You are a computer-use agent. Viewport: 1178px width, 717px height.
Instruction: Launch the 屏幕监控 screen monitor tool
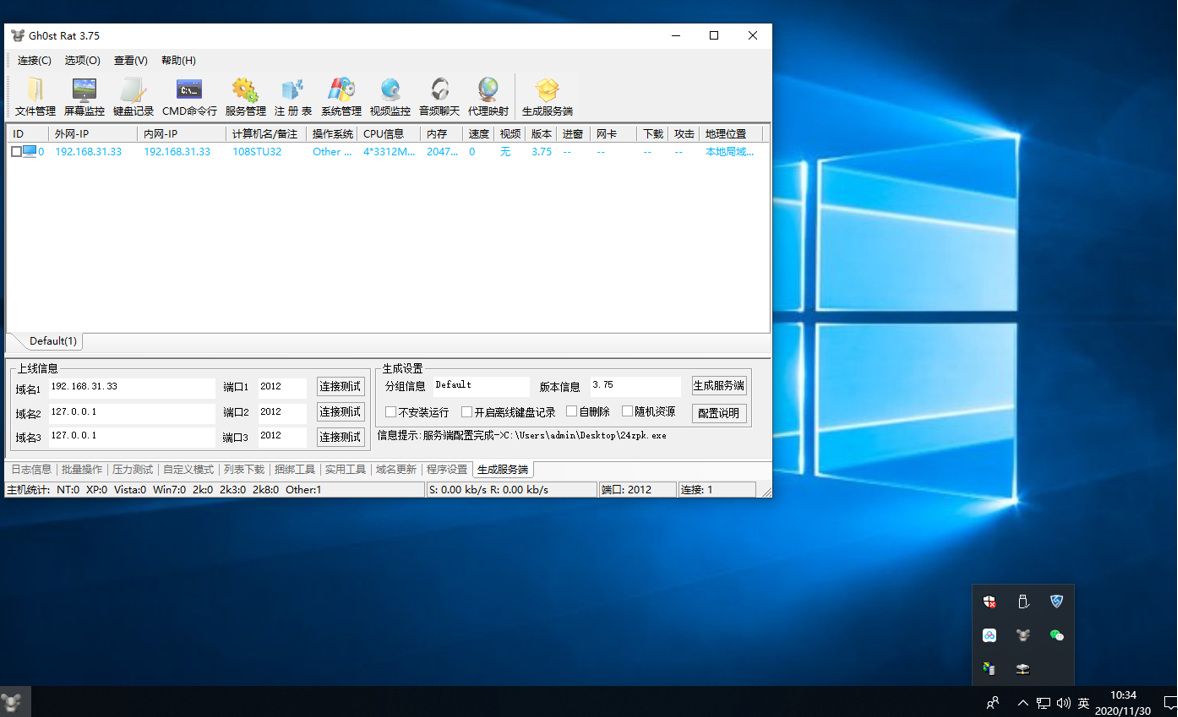84,96
